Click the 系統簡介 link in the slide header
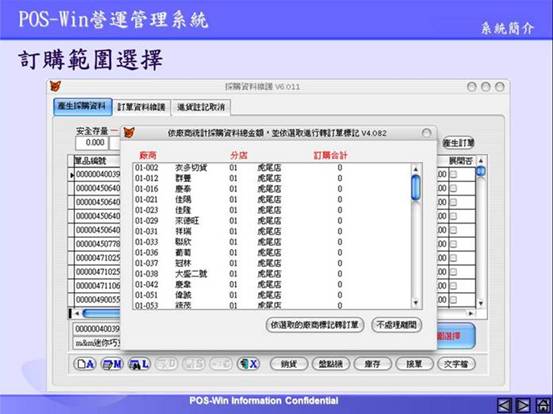The width and height of the screenshot is (553, 414). 508,28
